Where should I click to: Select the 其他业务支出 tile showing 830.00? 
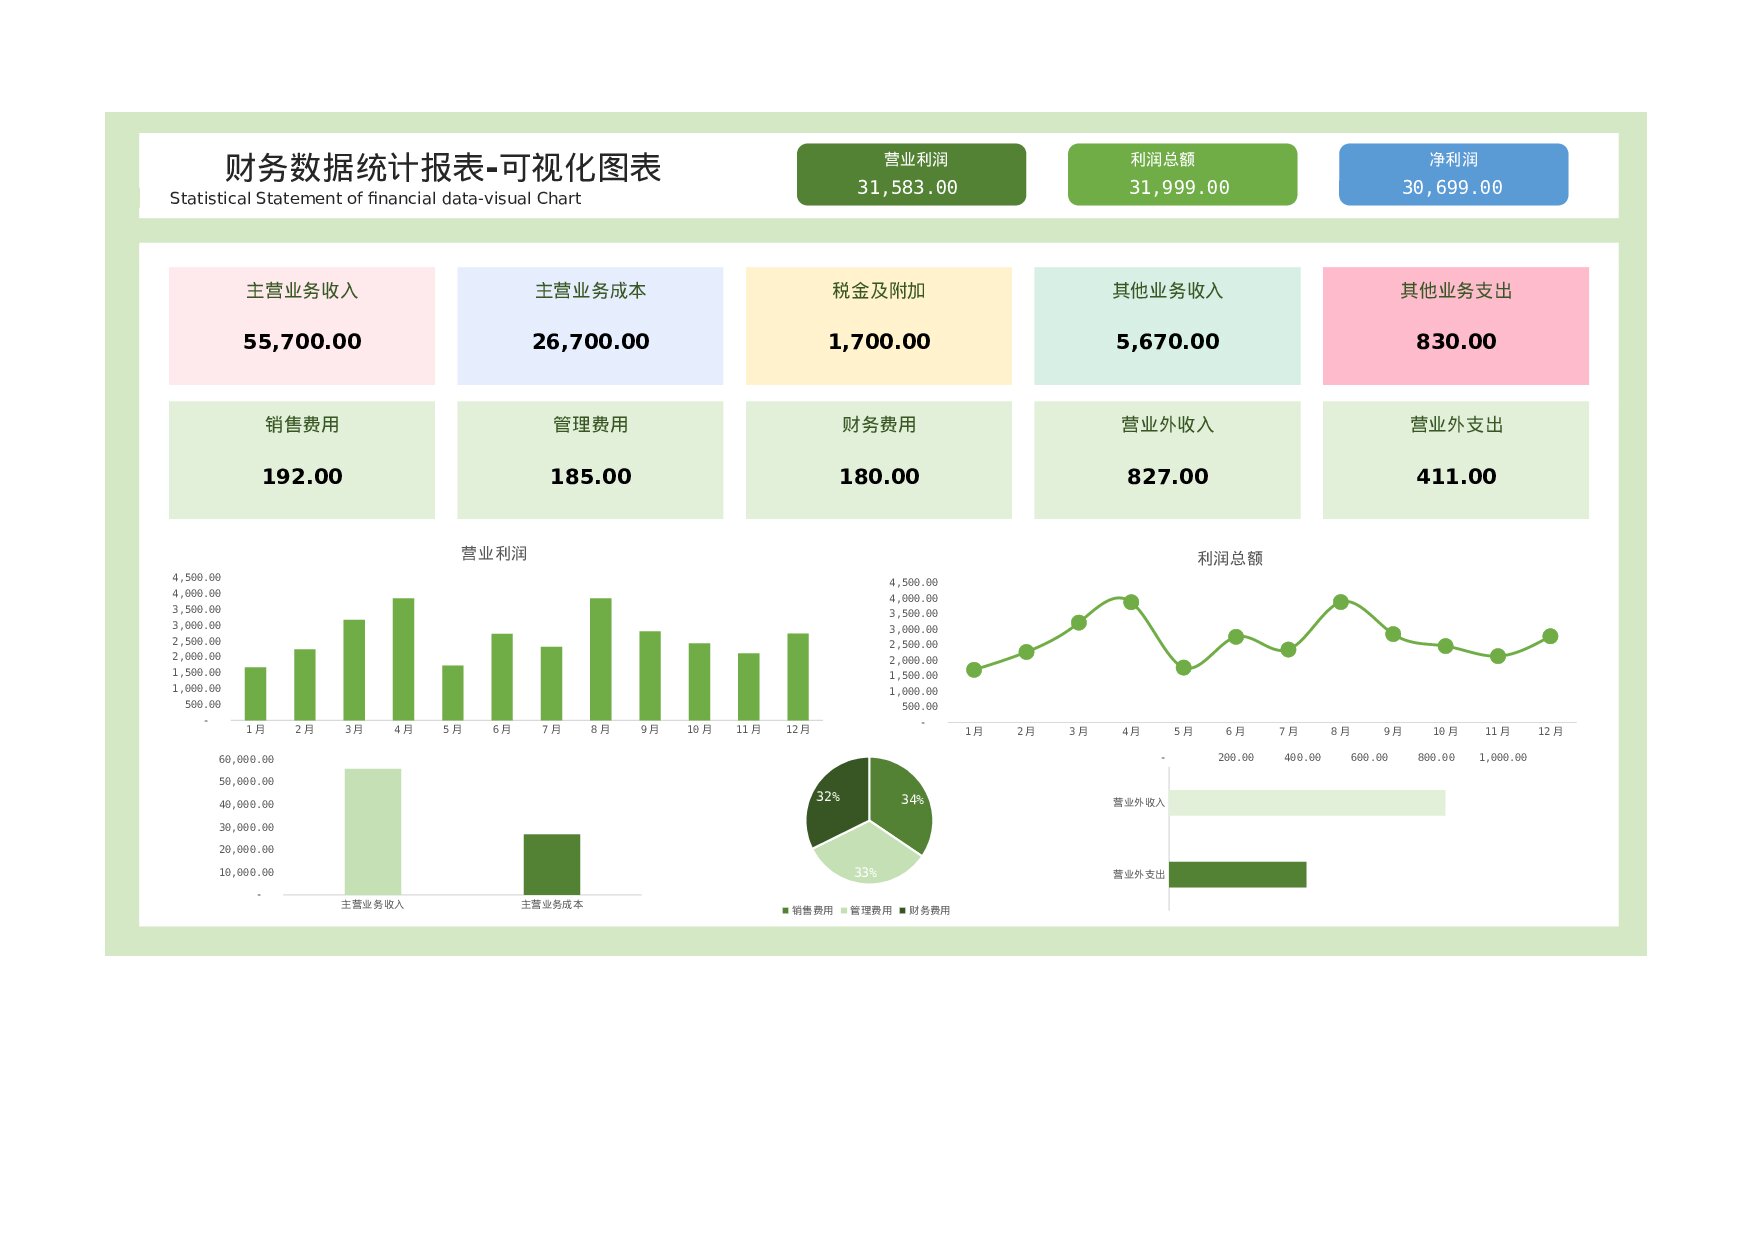click(1455, 325)
